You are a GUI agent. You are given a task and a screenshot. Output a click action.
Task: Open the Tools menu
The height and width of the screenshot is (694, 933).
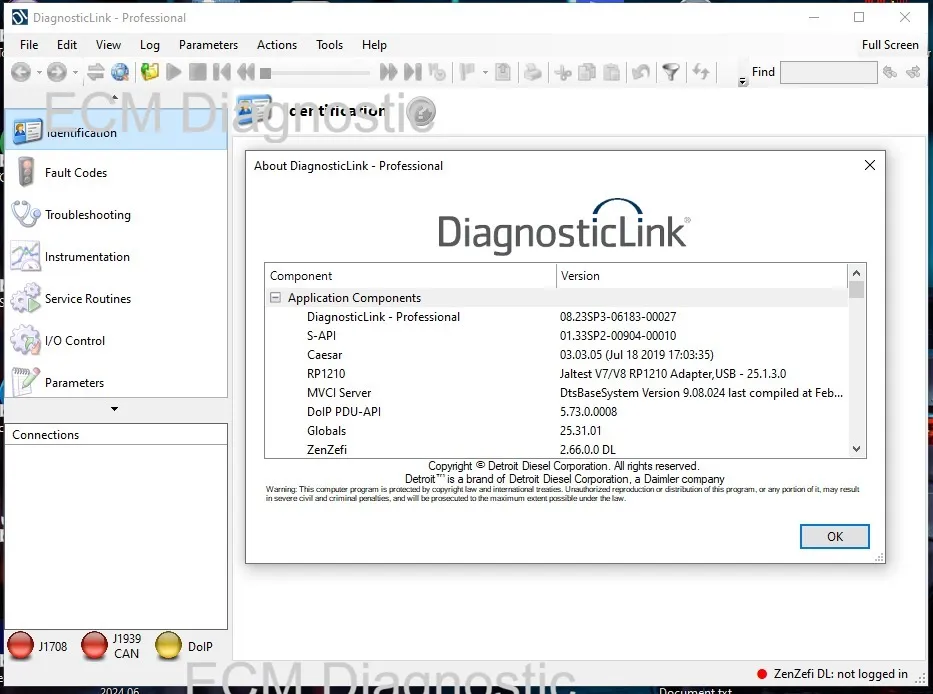[x=329, y=45]
